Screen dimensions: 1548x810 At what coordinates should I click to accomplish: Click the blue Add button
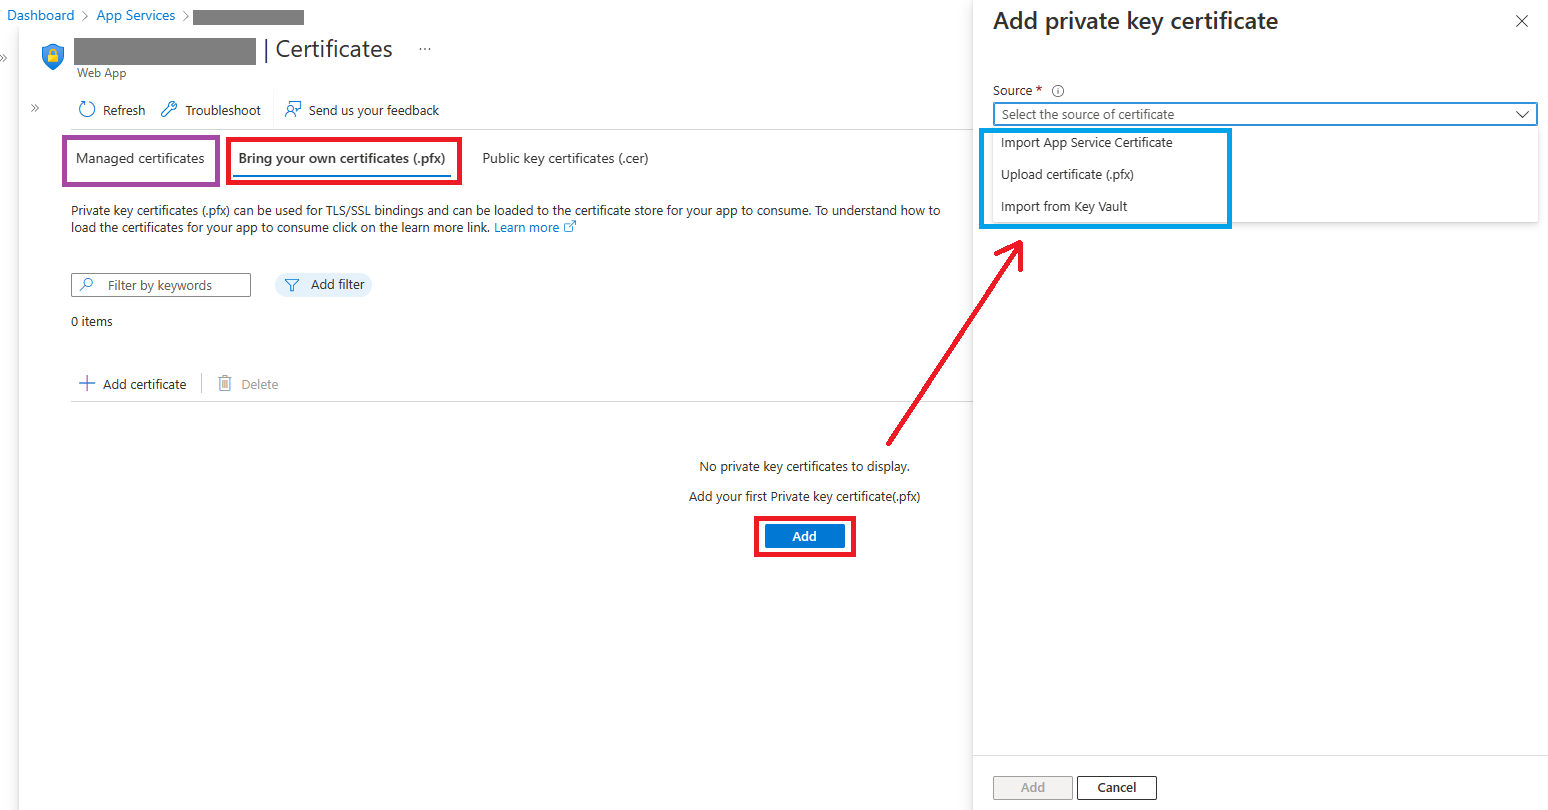[804, 537]
